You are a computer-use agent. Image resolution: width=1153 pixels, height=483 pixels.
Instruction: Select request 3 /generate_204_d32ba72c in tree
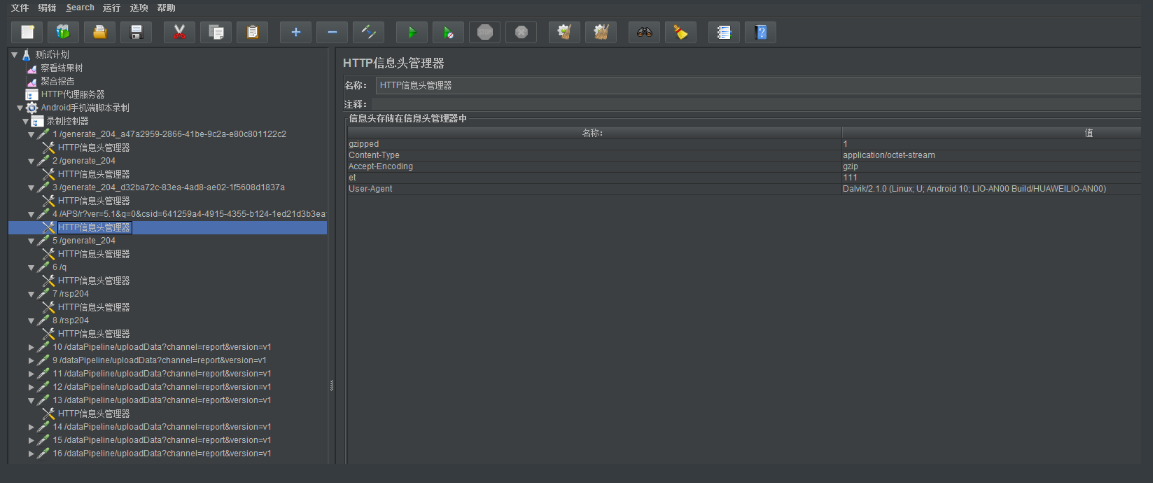[x=168, y=187]
